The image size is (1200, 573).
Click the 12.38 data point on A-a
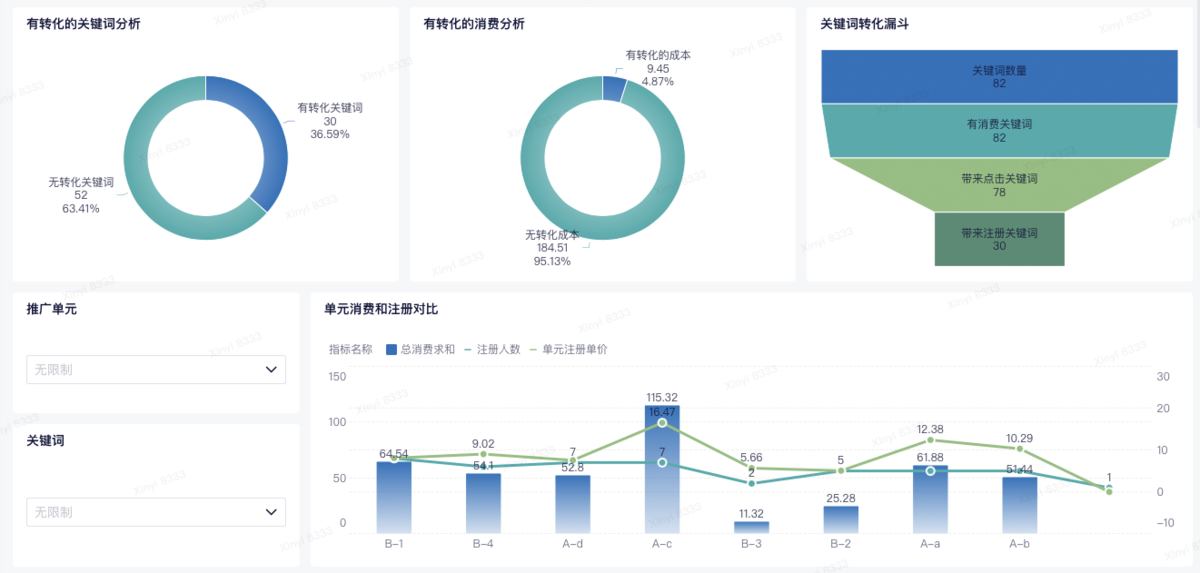pyautogui.click(x=930, y=440)
